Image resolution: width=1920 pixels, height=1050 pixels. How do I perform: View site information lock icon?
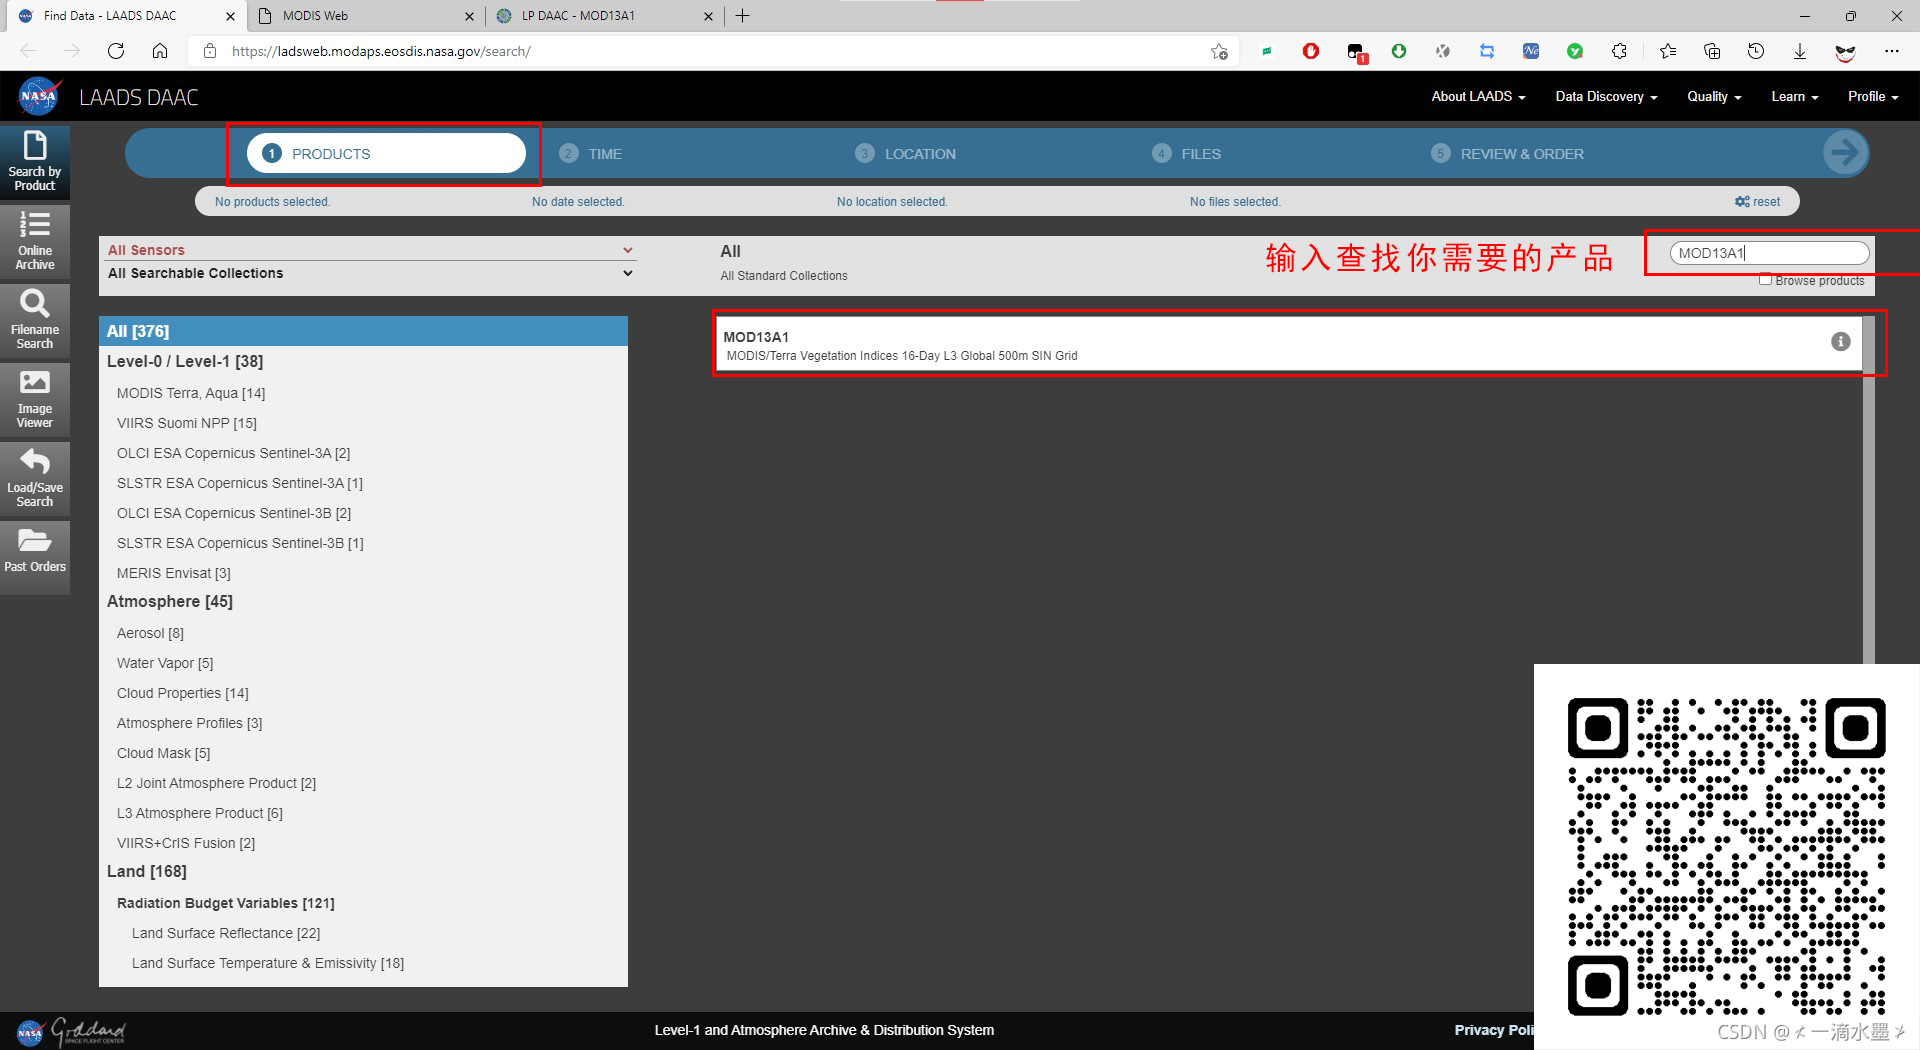(209, 51)
